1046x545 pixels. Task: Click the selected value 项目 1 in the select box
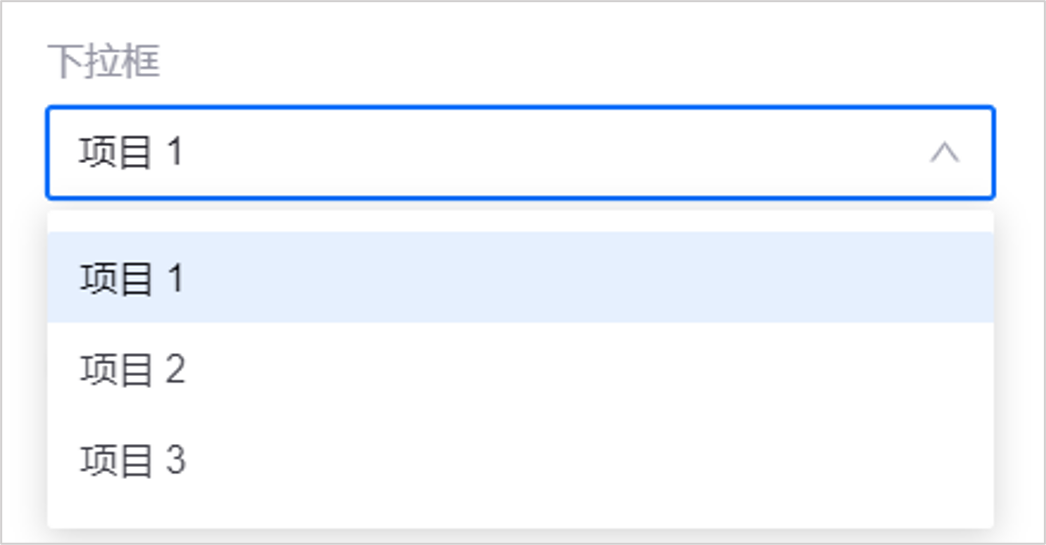point(132,153)
